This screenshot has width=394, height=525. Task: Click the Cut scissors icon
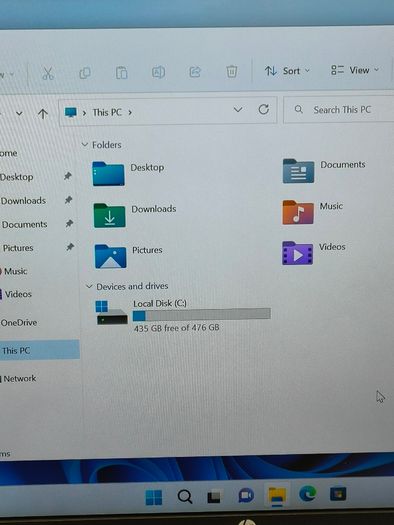point(48,73)
